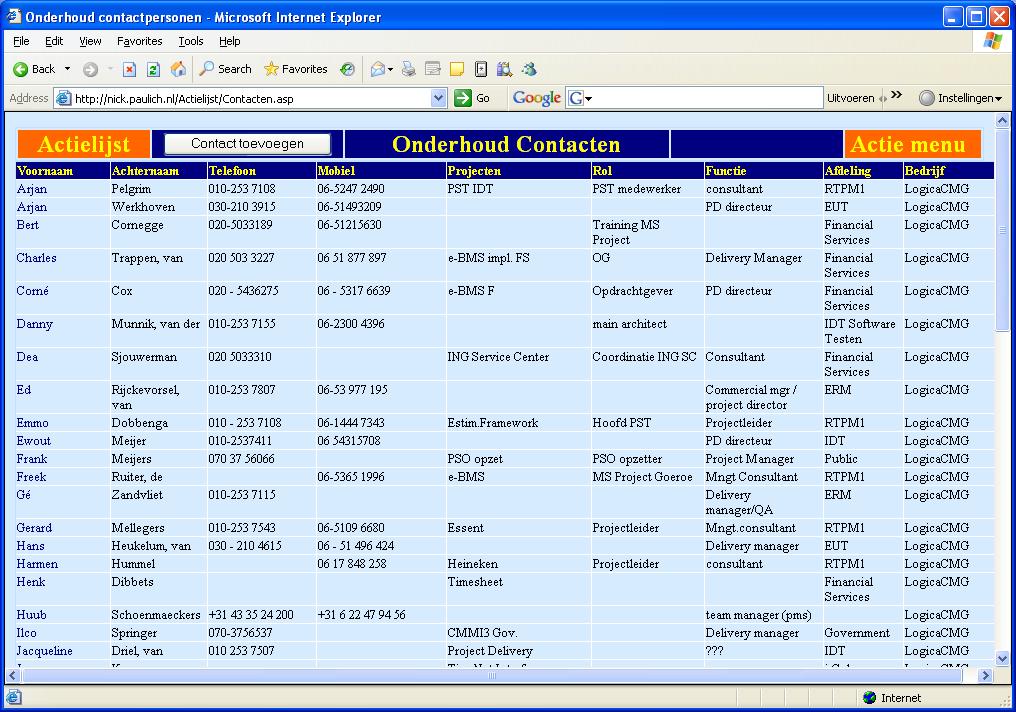
Task: Click the Windows flag logo
Action: click(x=992, y=41)
